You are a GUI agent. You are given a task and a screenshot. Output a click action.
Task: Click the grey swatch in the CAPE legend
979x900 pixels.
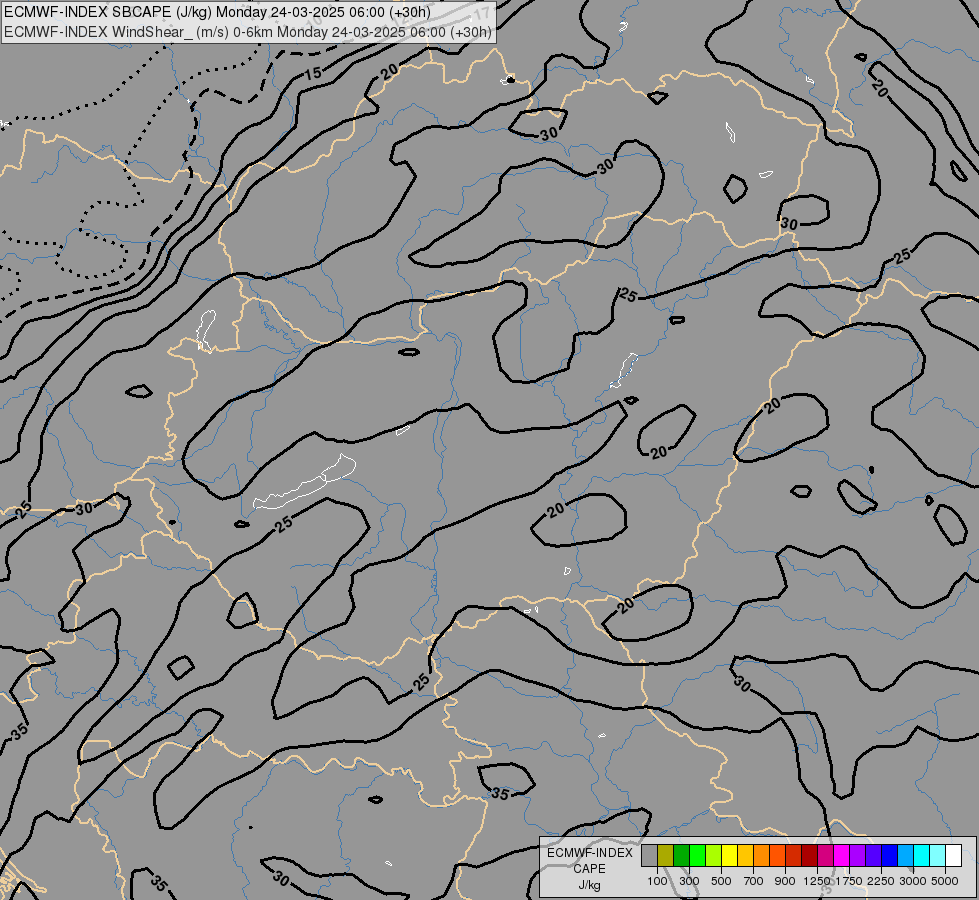649,855
